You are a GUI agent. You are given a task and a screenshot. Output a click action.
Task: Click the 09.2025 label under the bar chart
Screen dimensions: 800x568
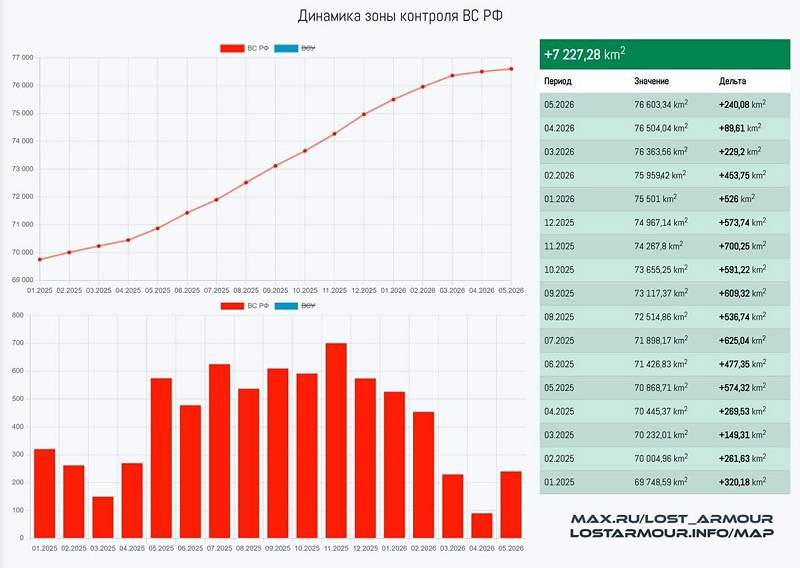(x=278, y=549)
